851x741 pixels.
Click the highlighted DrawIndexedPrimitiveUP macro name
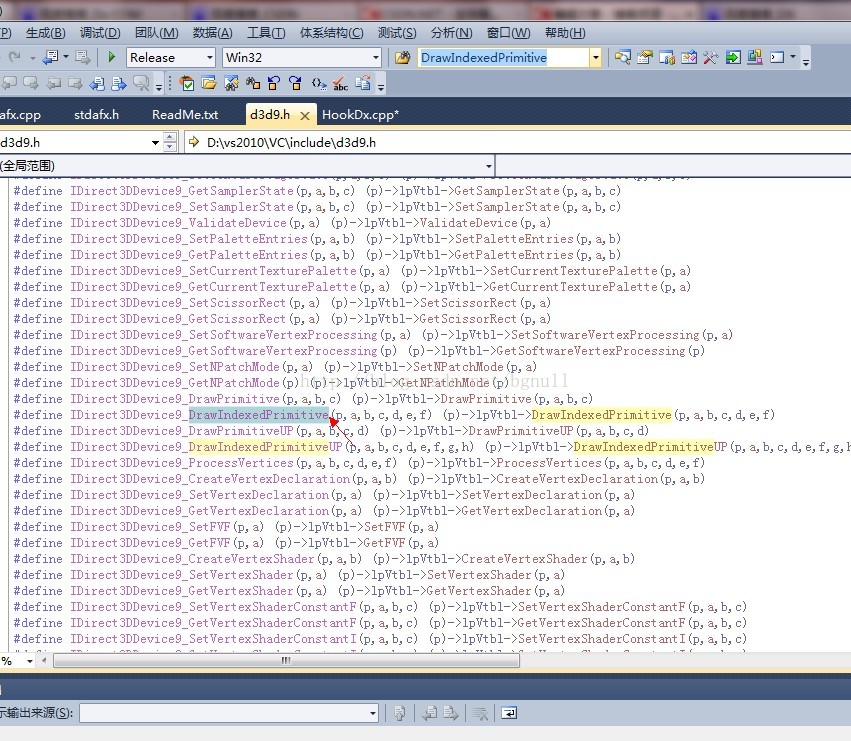click(265, 447)
